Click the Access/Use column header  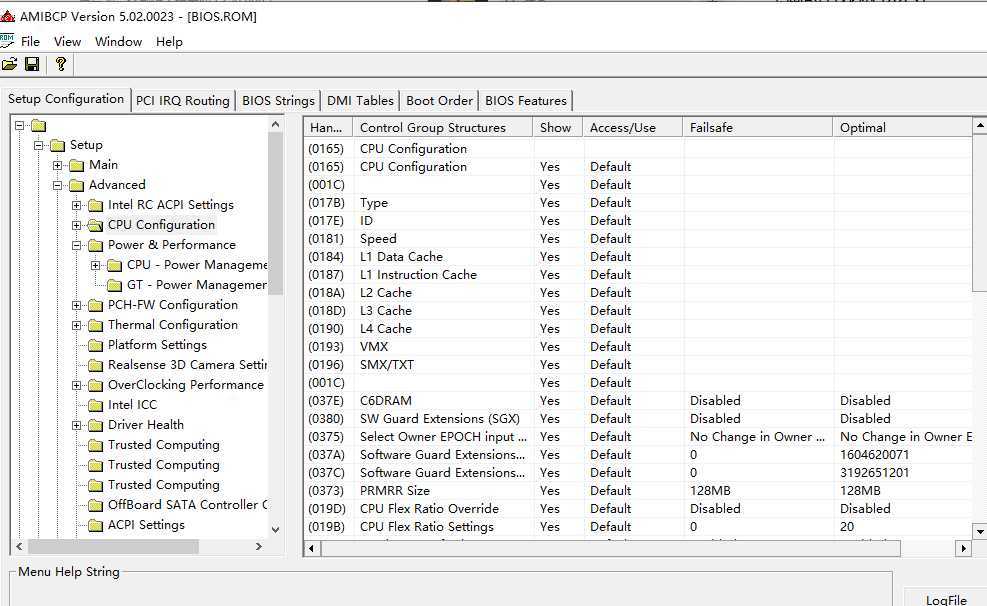pyautogui.click(x=633, y=128)
